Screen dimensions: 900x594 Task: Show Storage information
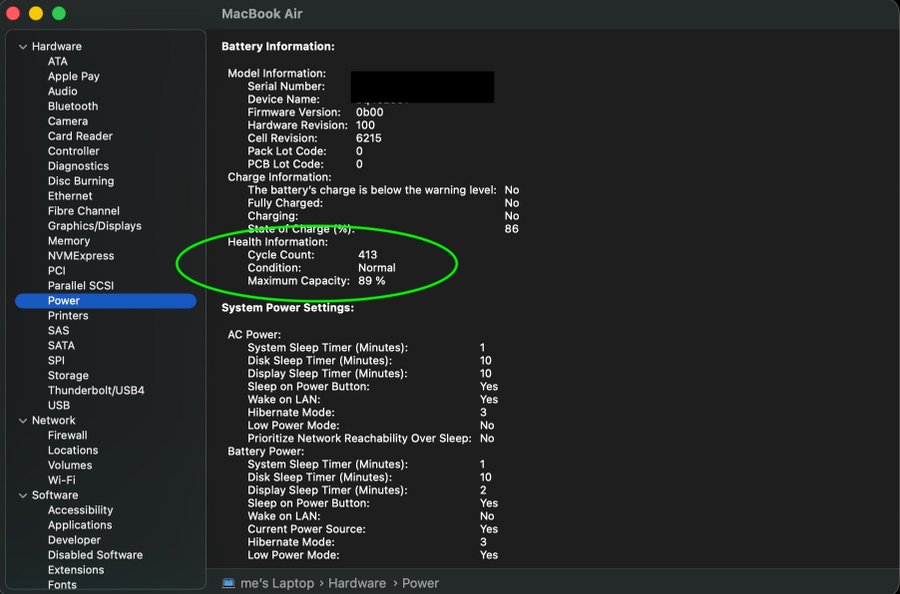tap(68, 376)
